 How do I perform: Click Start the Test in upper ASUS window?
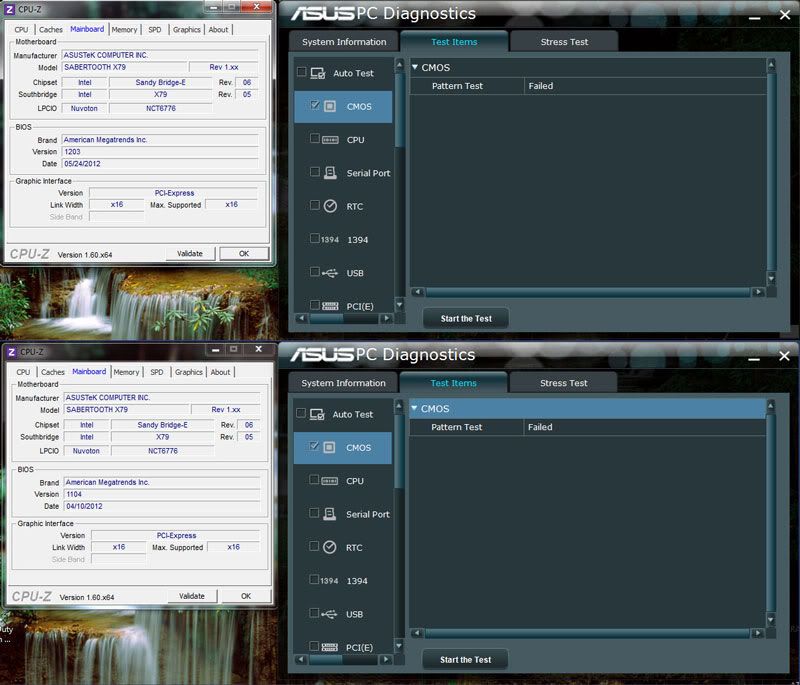click(466, 318)
